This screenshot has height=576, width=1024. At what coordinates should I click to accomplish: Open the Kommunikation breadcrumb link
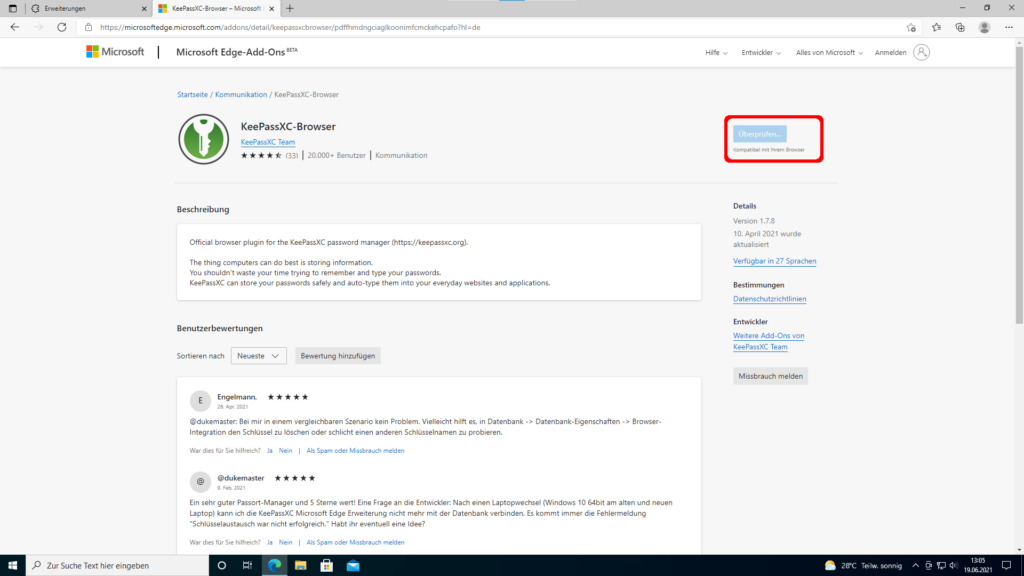click(241, 95)
